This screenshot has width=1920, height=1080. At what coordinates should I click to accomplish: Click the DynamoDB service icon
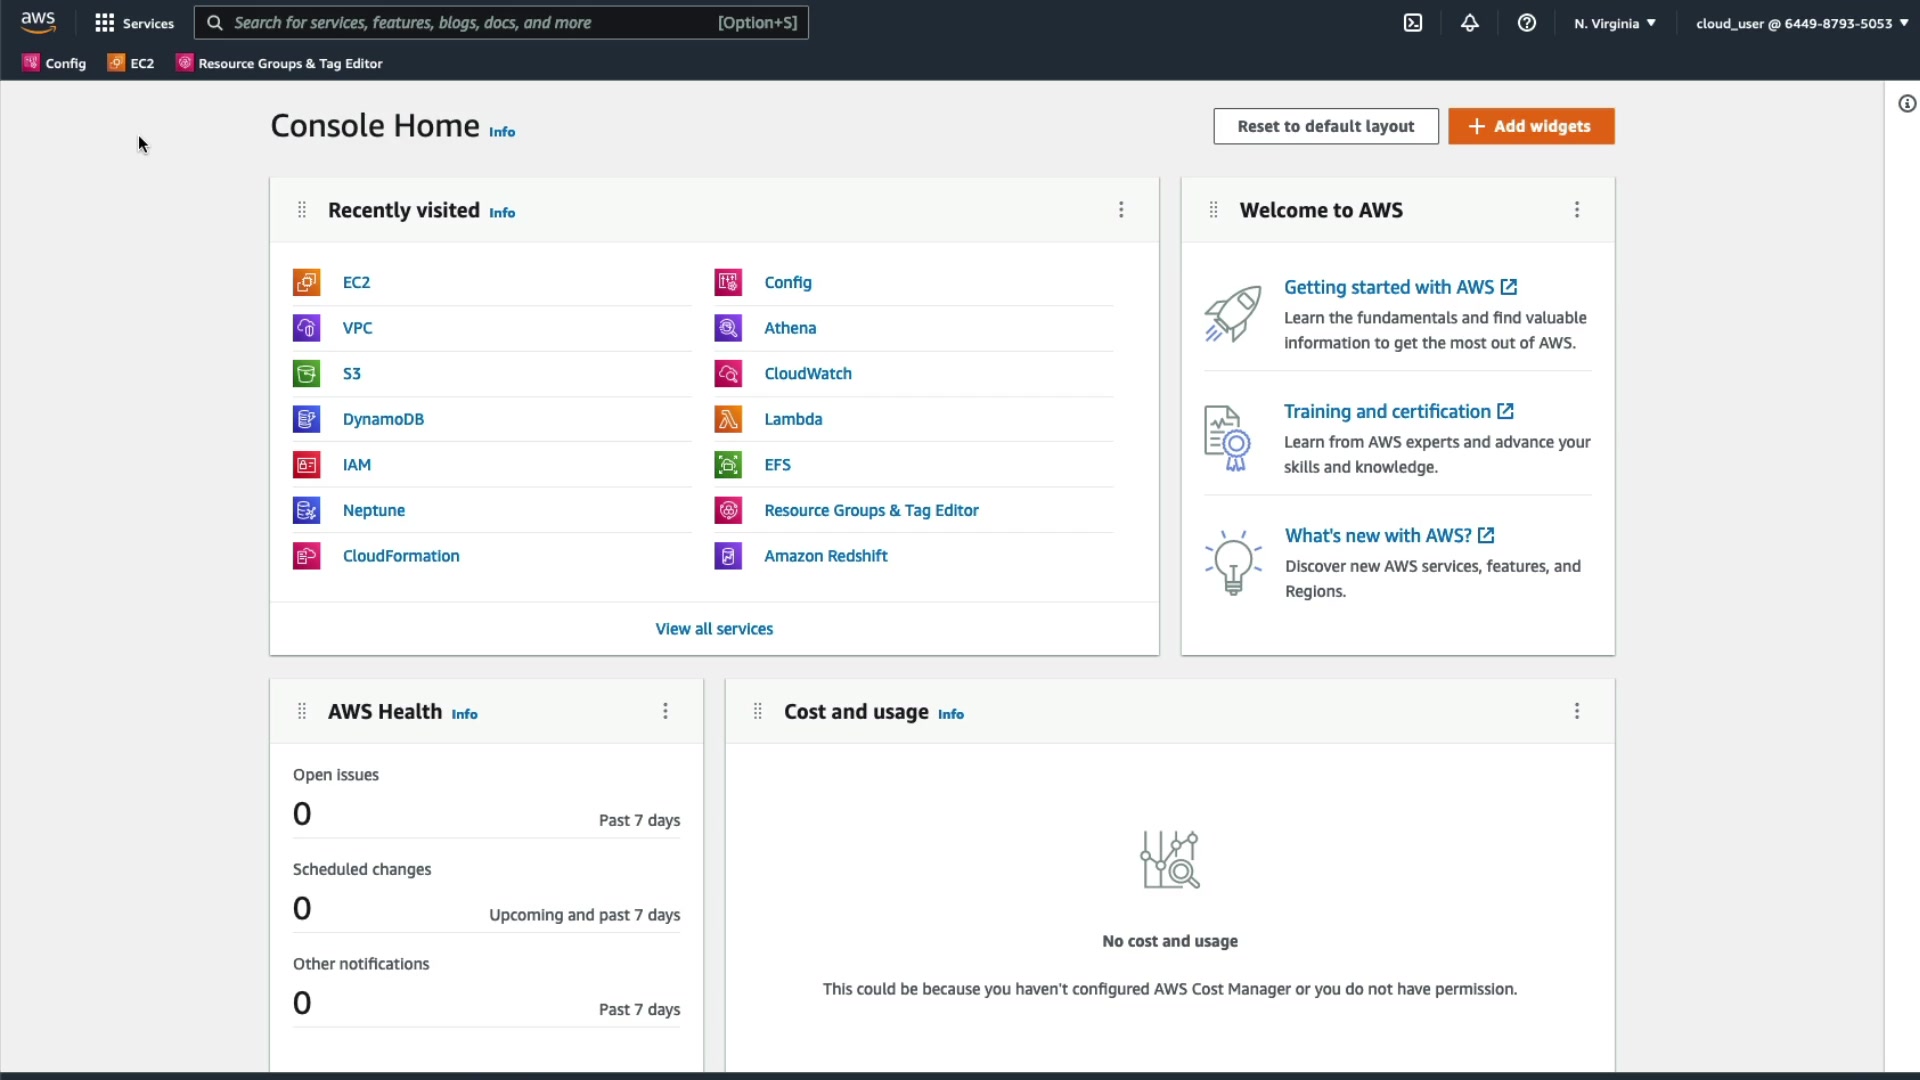click(x=306, y=419)
